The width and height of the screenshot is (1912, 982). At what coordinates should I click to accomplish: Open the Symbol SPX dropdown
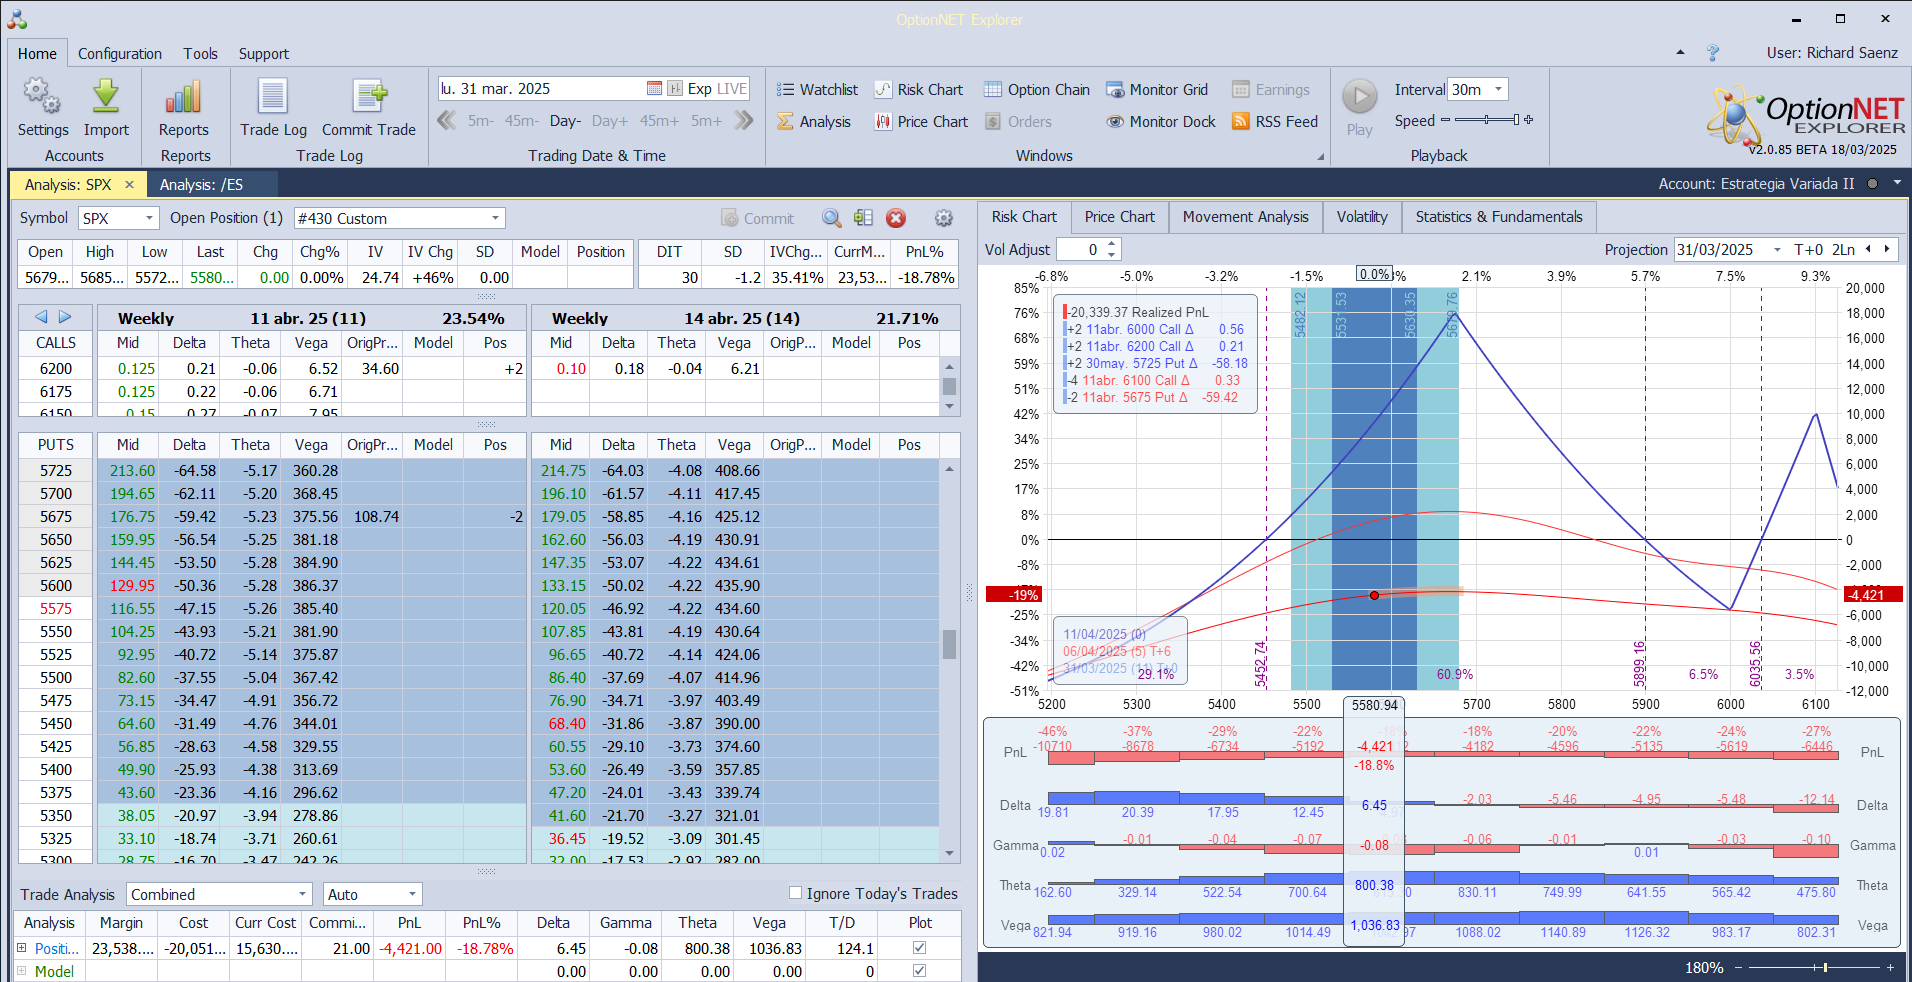coord(149,218)
